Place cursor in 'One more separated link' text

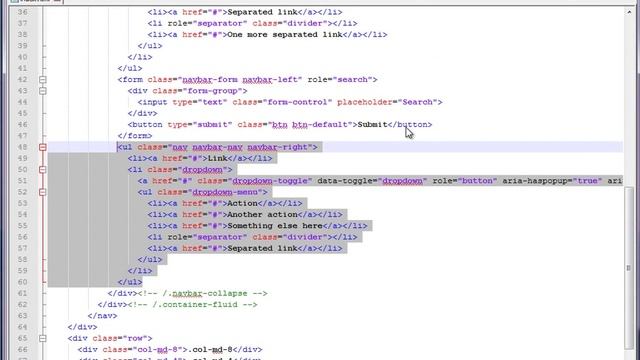point(284,35)
